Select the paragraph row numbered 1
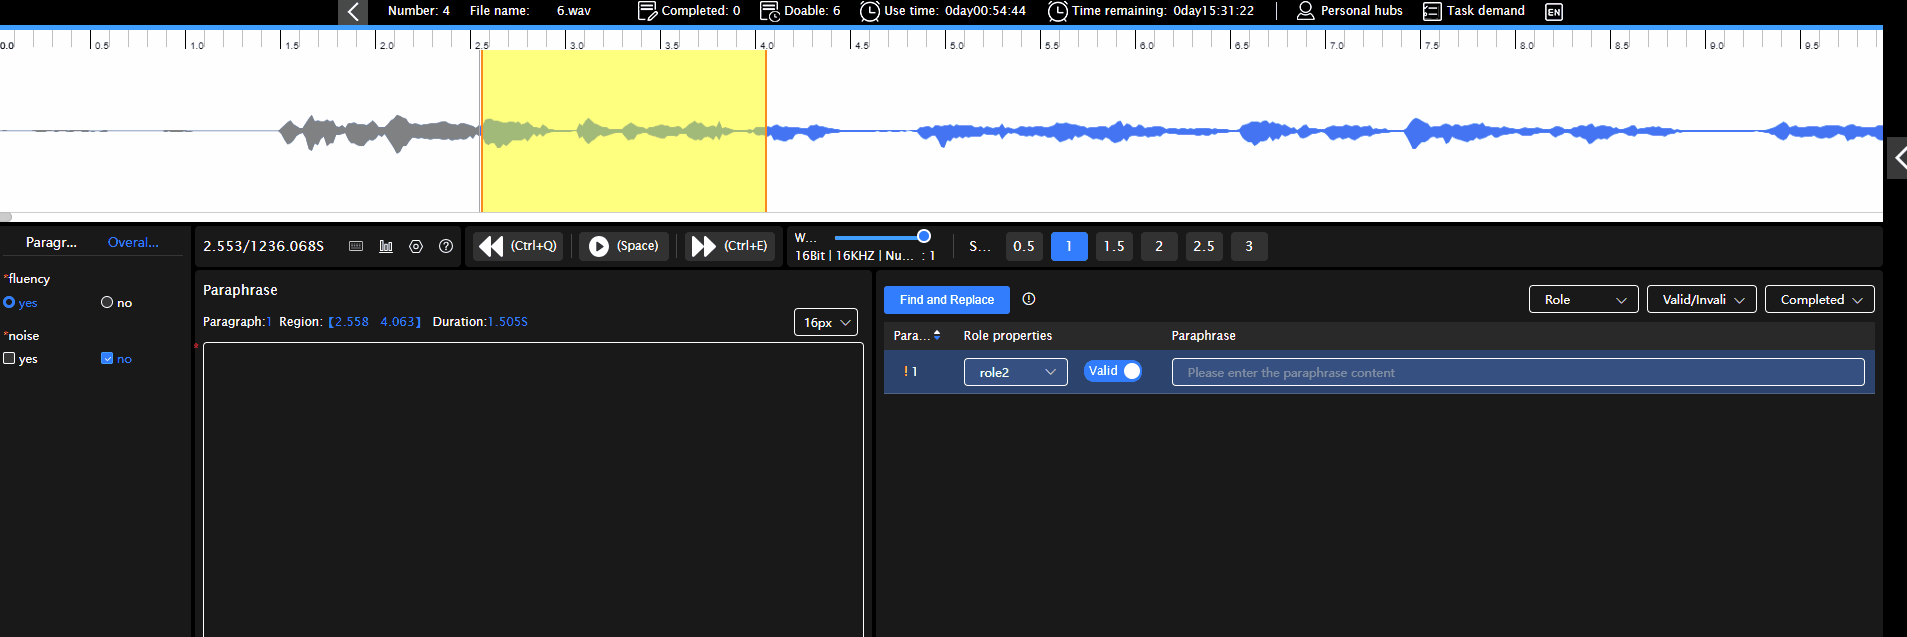 coord(1379,372)
